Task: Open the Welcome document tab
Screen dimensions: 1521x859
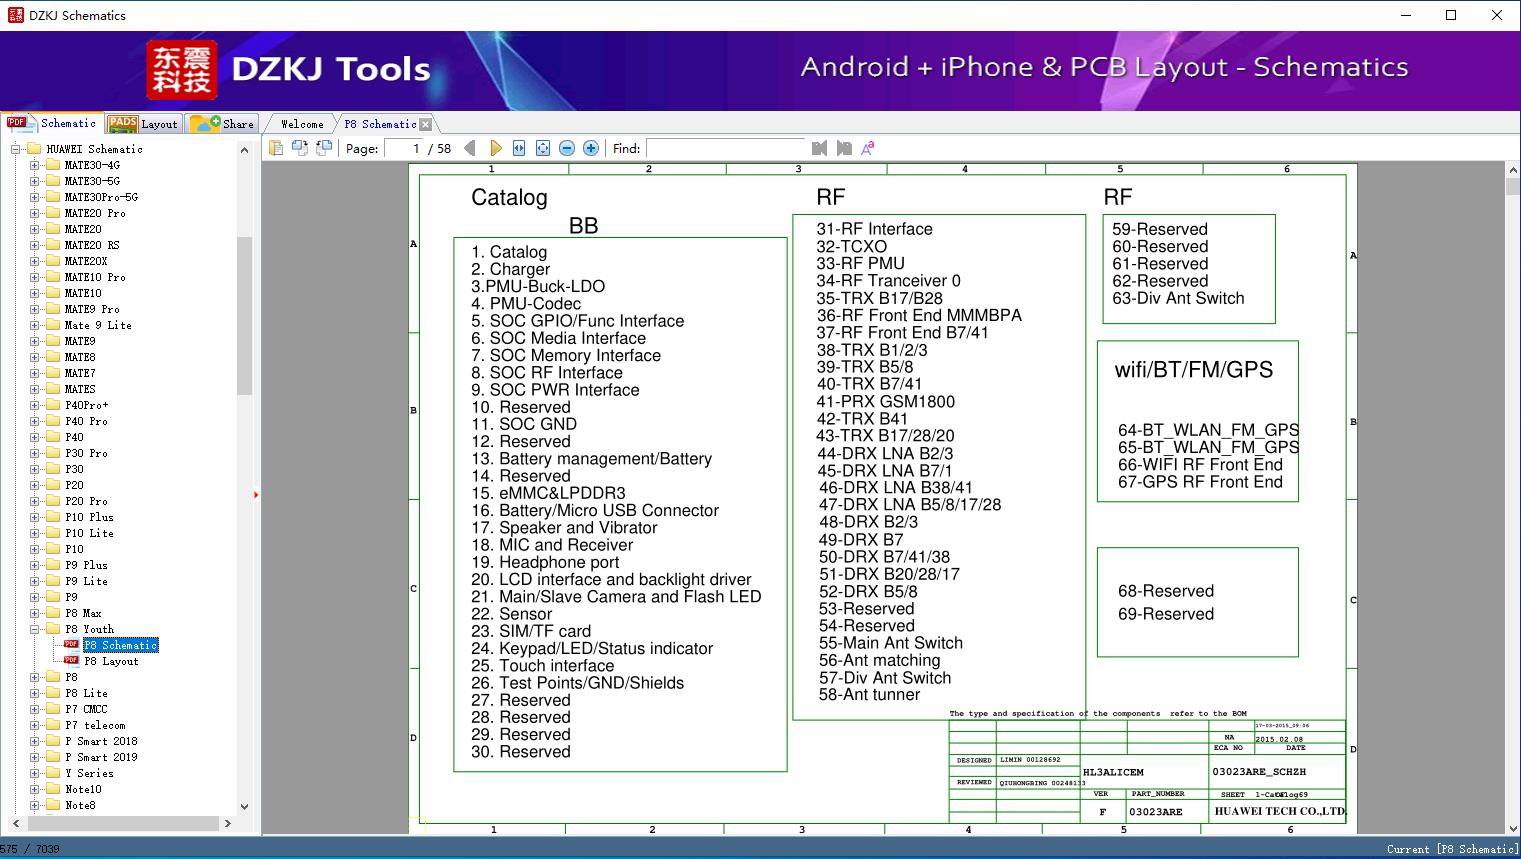Action: 302,124
